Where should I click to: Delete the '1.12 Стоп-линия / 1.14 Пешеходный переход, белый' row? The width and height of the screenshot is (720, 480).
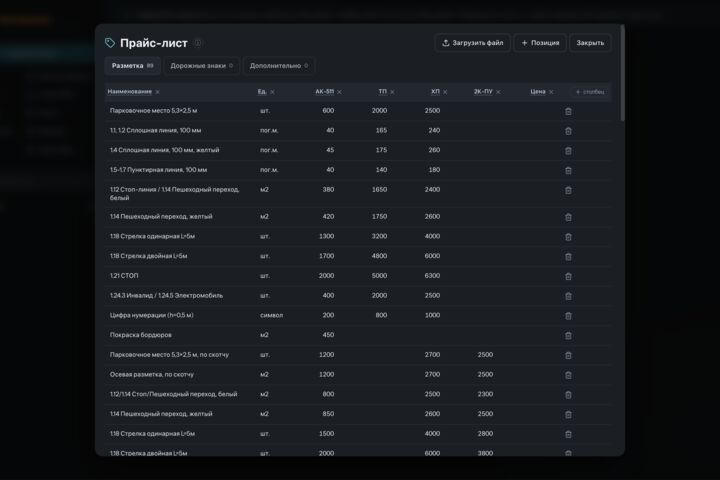click(x=568, y=190)
